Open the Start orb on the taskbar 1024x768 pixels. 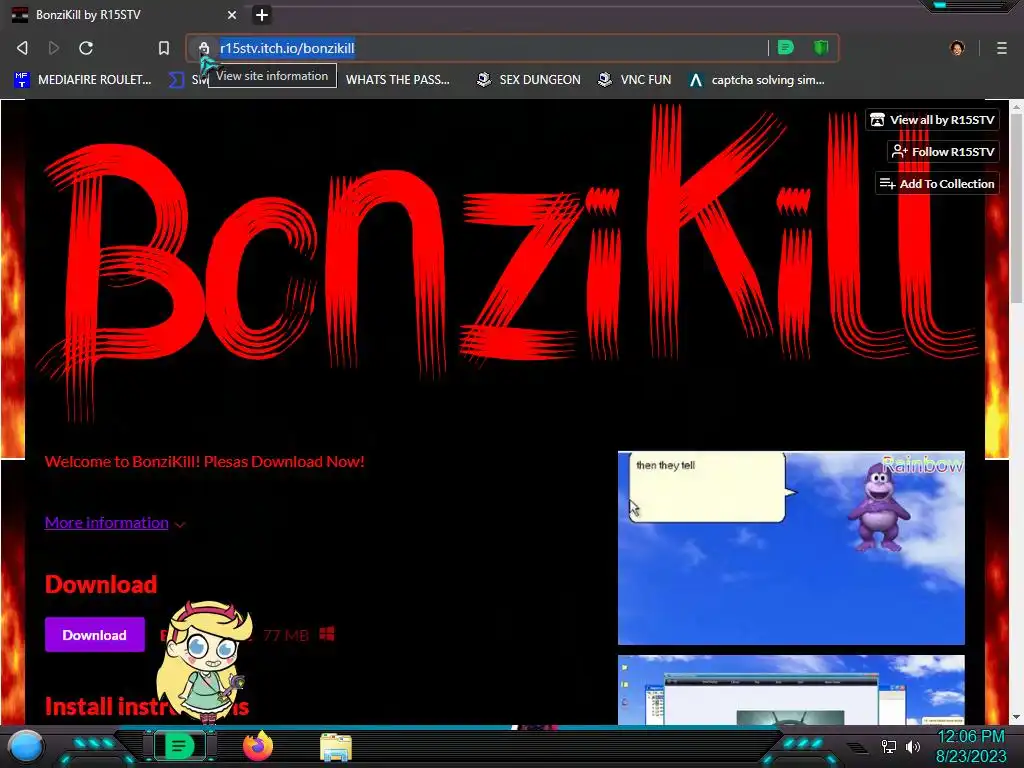point(26,746)
